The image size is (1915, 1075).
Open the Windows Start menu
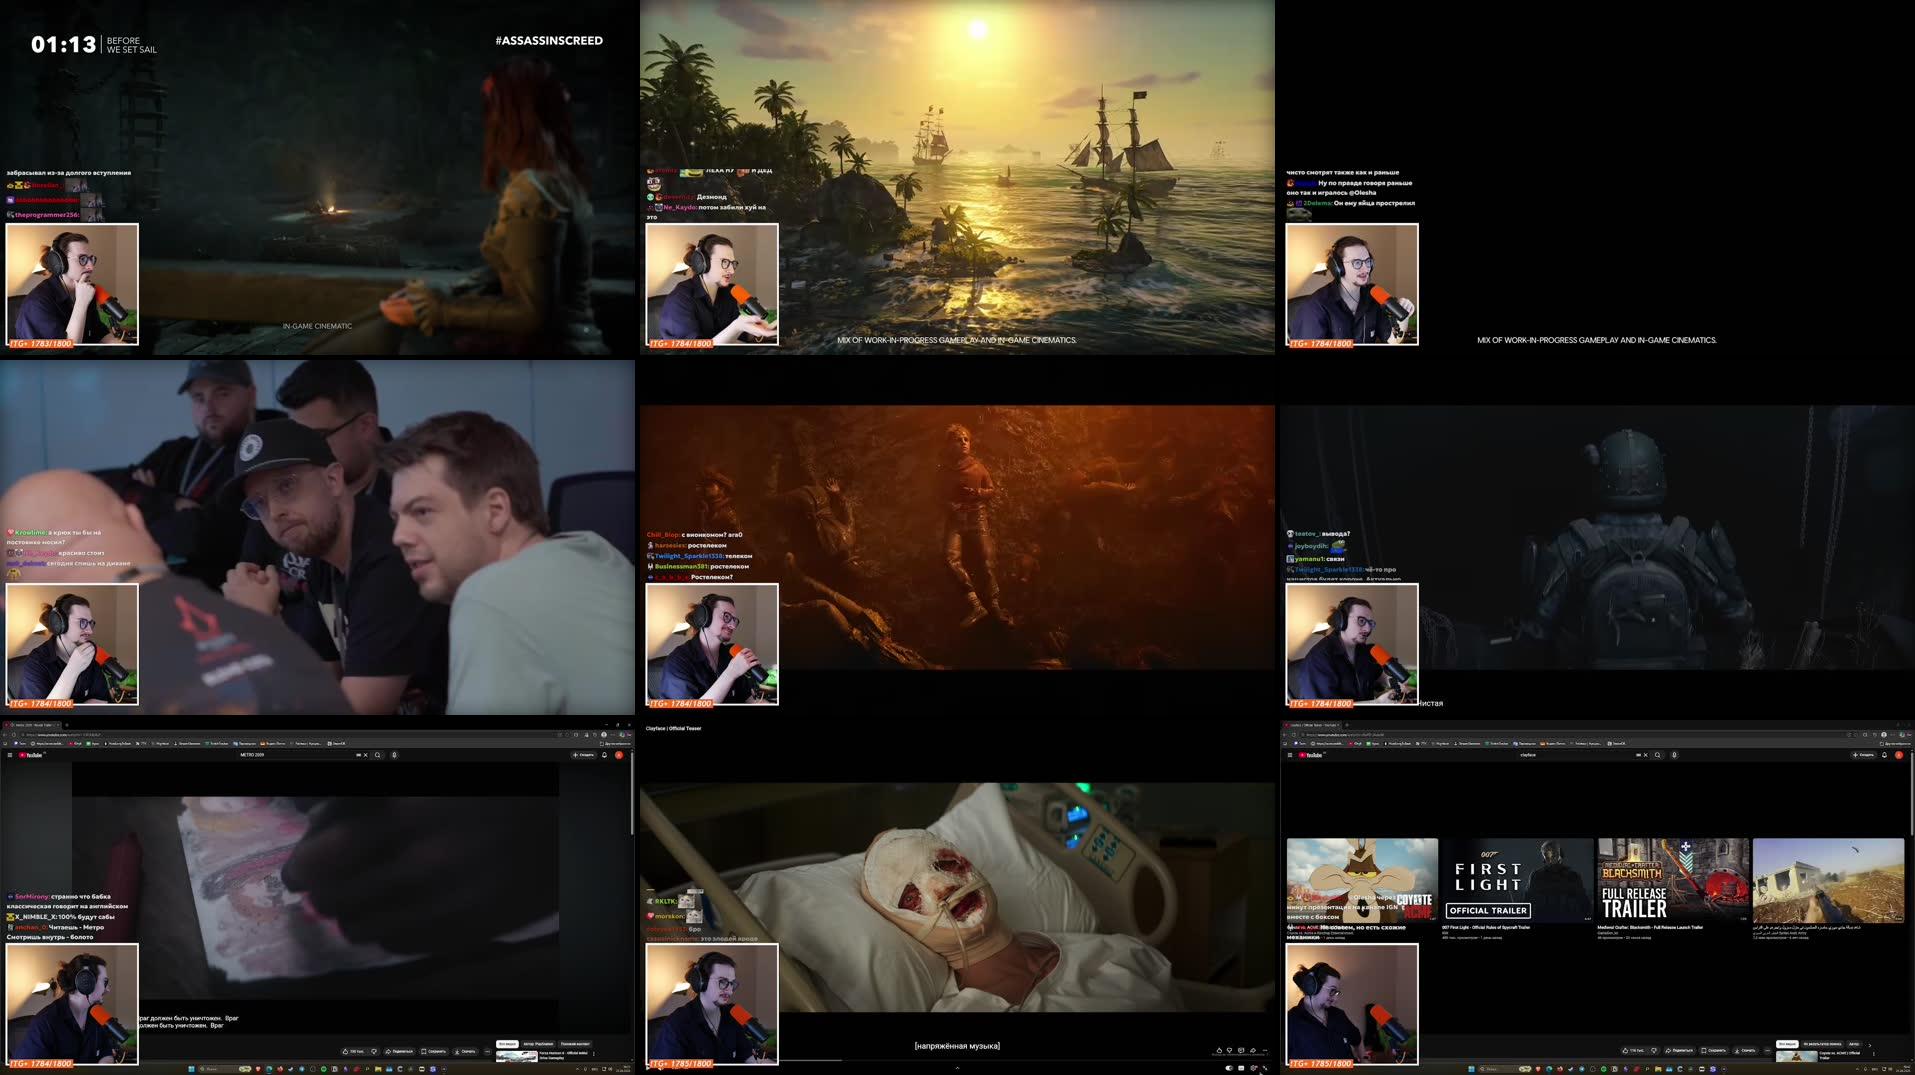tap(192, 1069)
